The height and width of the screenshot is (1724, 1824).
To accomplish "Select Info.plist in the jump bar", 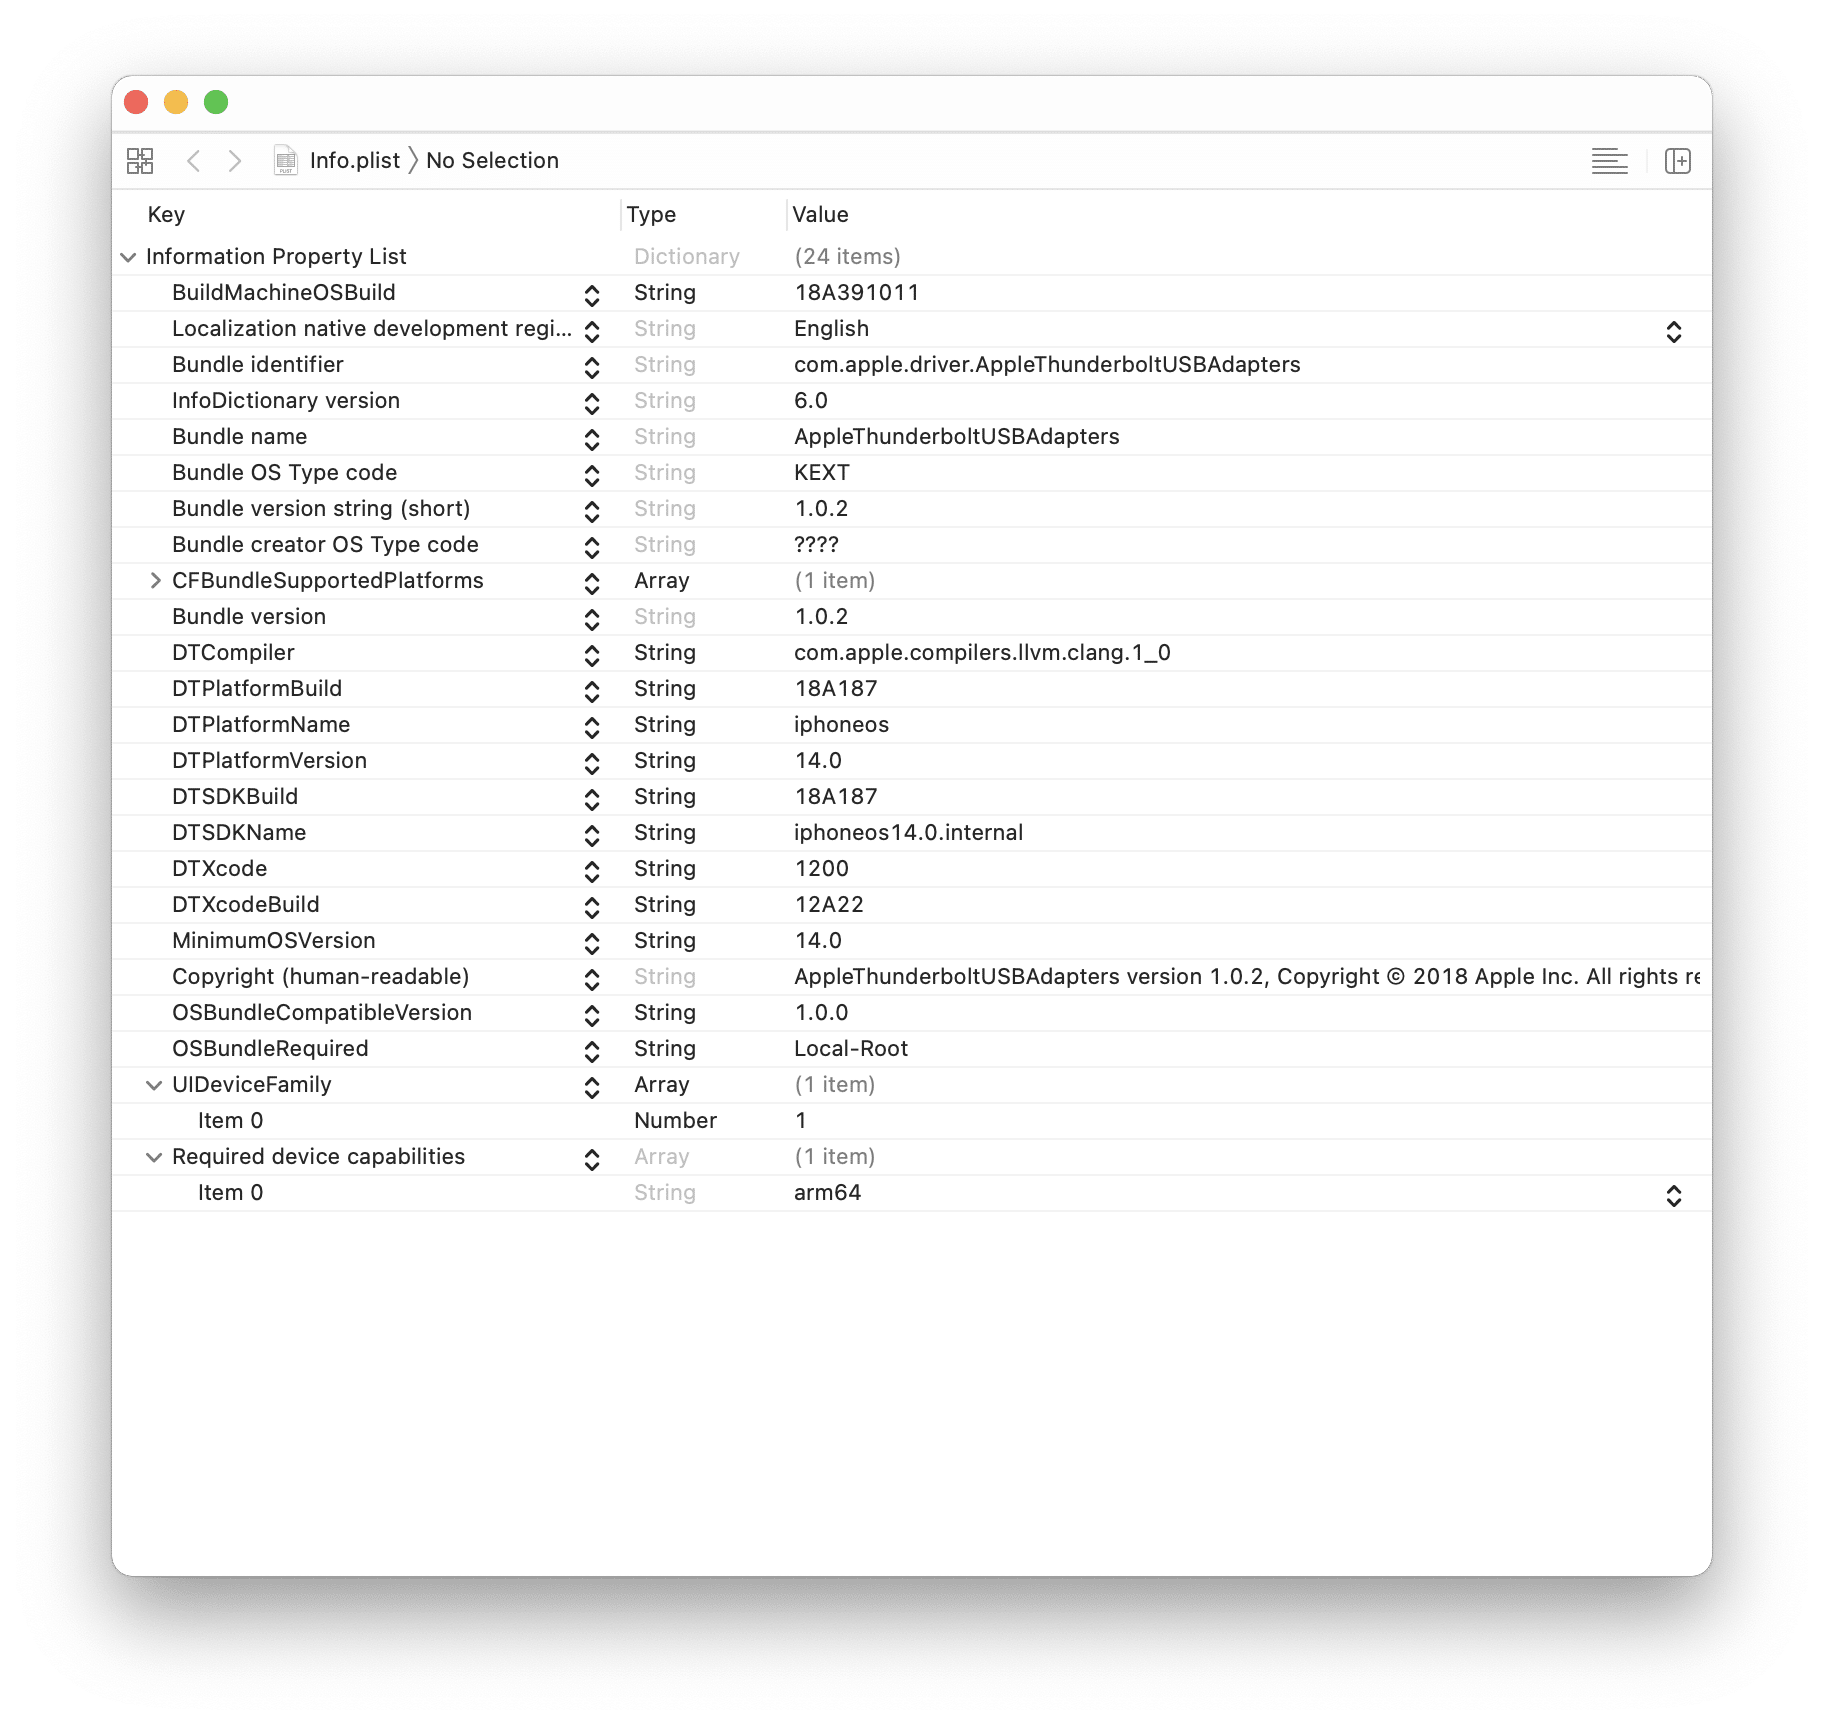I will click(x=354, y=161).
